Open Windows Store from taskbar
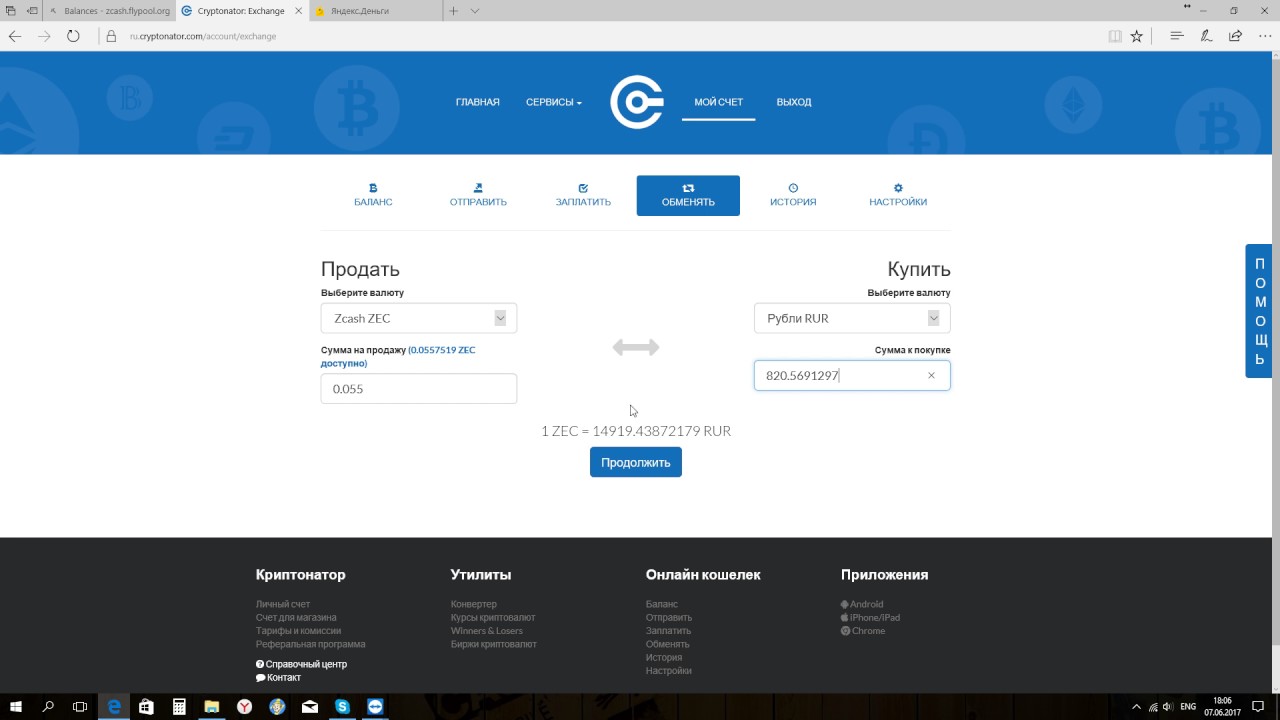The image size is (1280, 720). coord(146,706)
